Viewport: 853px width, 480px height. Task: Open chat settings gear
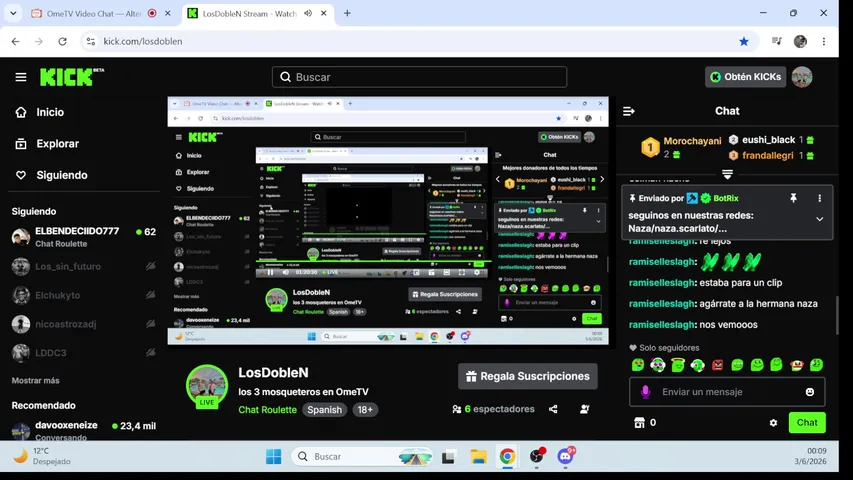click(x=773, y=422)
